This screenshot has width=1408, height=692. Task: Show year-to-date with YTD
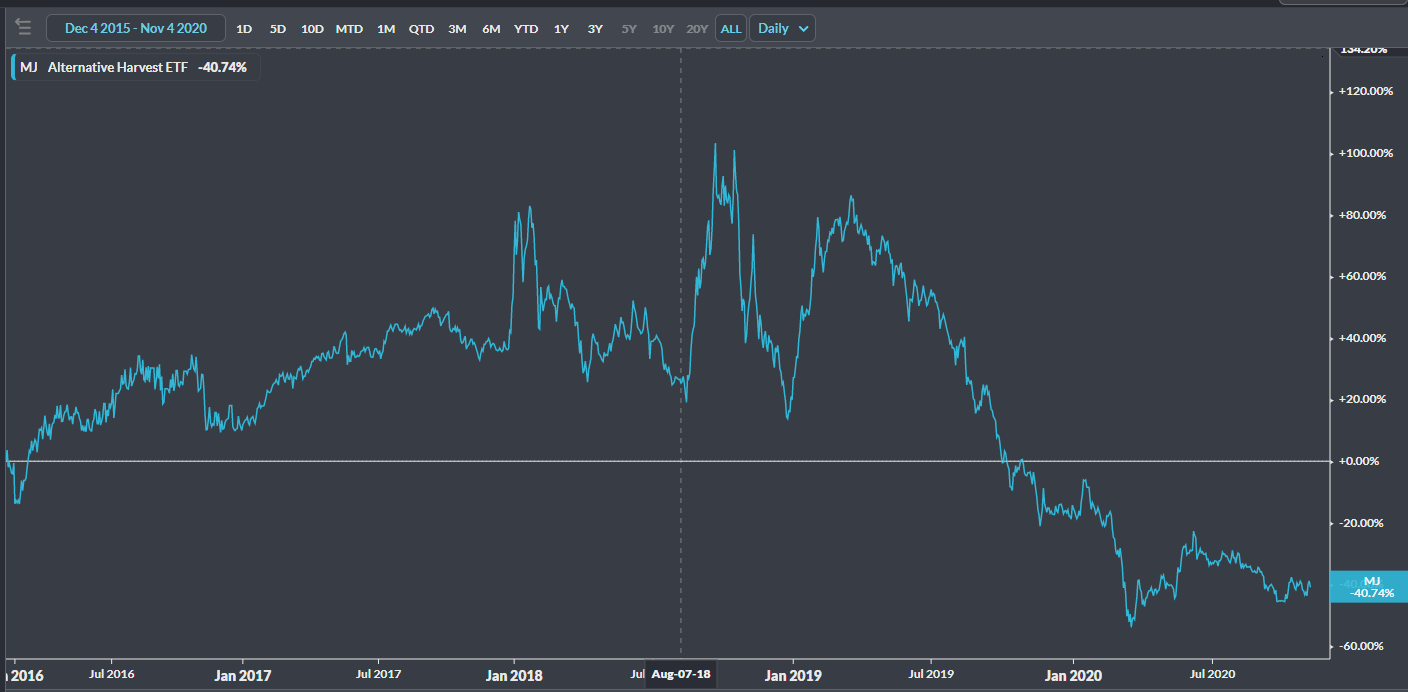click(x=526, y=29)
